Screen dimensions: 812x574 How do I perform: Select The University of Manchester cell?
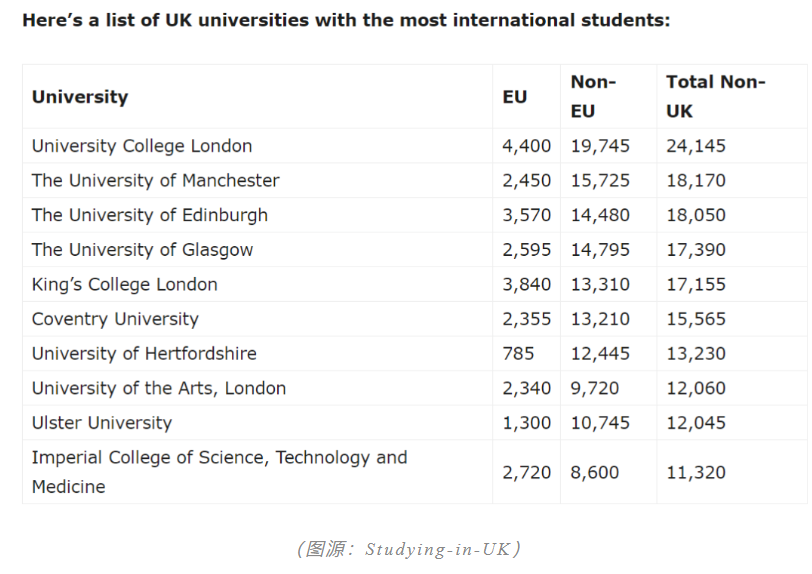155,181
